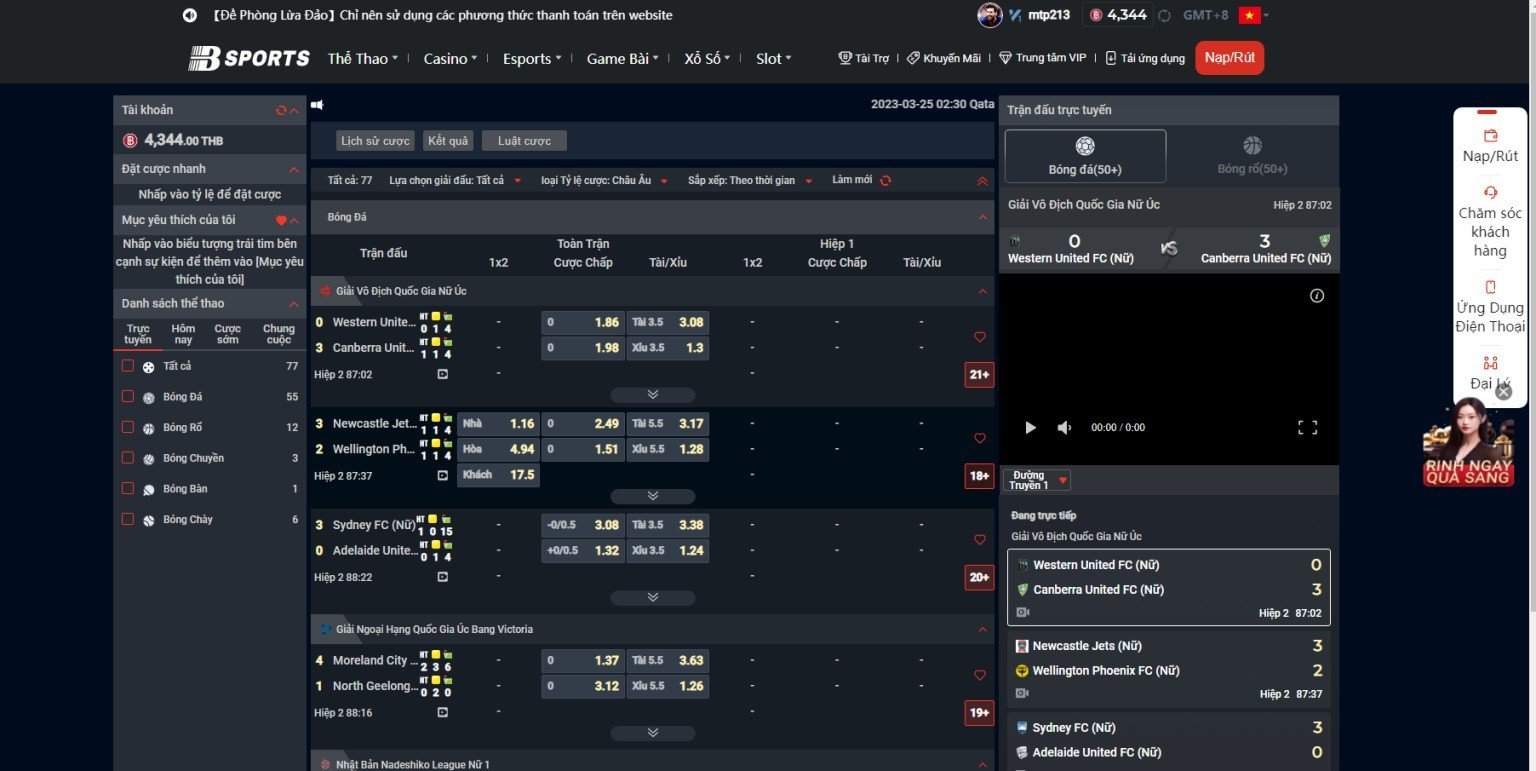This screenshot has width=1536, height=771.
Task: Switch to the Hôm nay tab
Action: (183, 334)
